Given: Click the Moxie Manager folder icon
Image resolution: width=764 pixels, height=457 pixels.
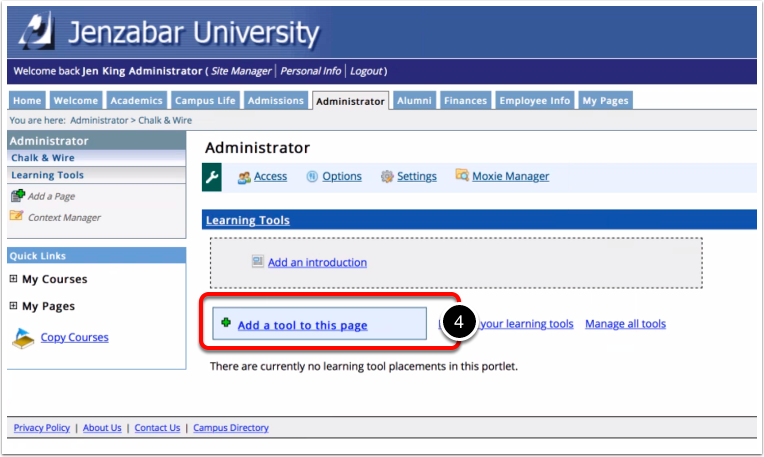Looking at the screenshot, I should [x=462, y=174].
